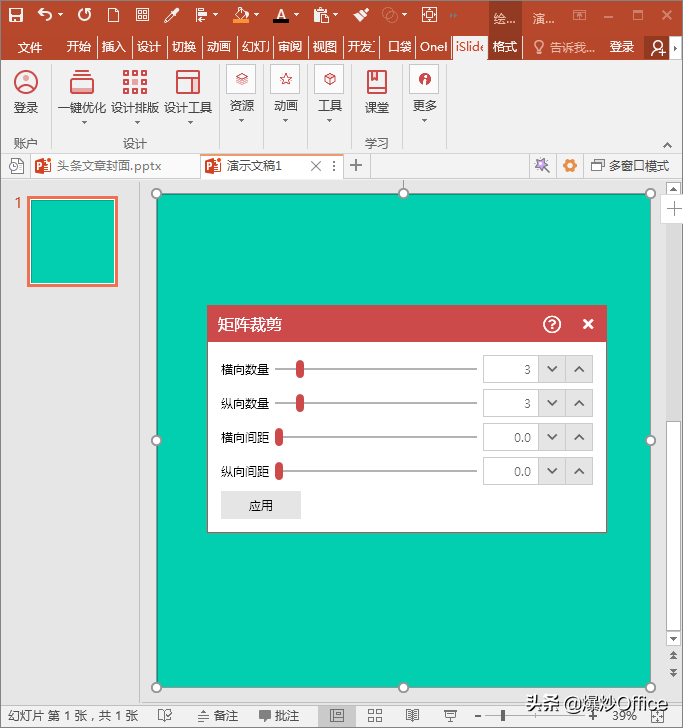This screenshot has height=728, width=683.
Task: Switch to slide sorter view
Action: (375, 715)
